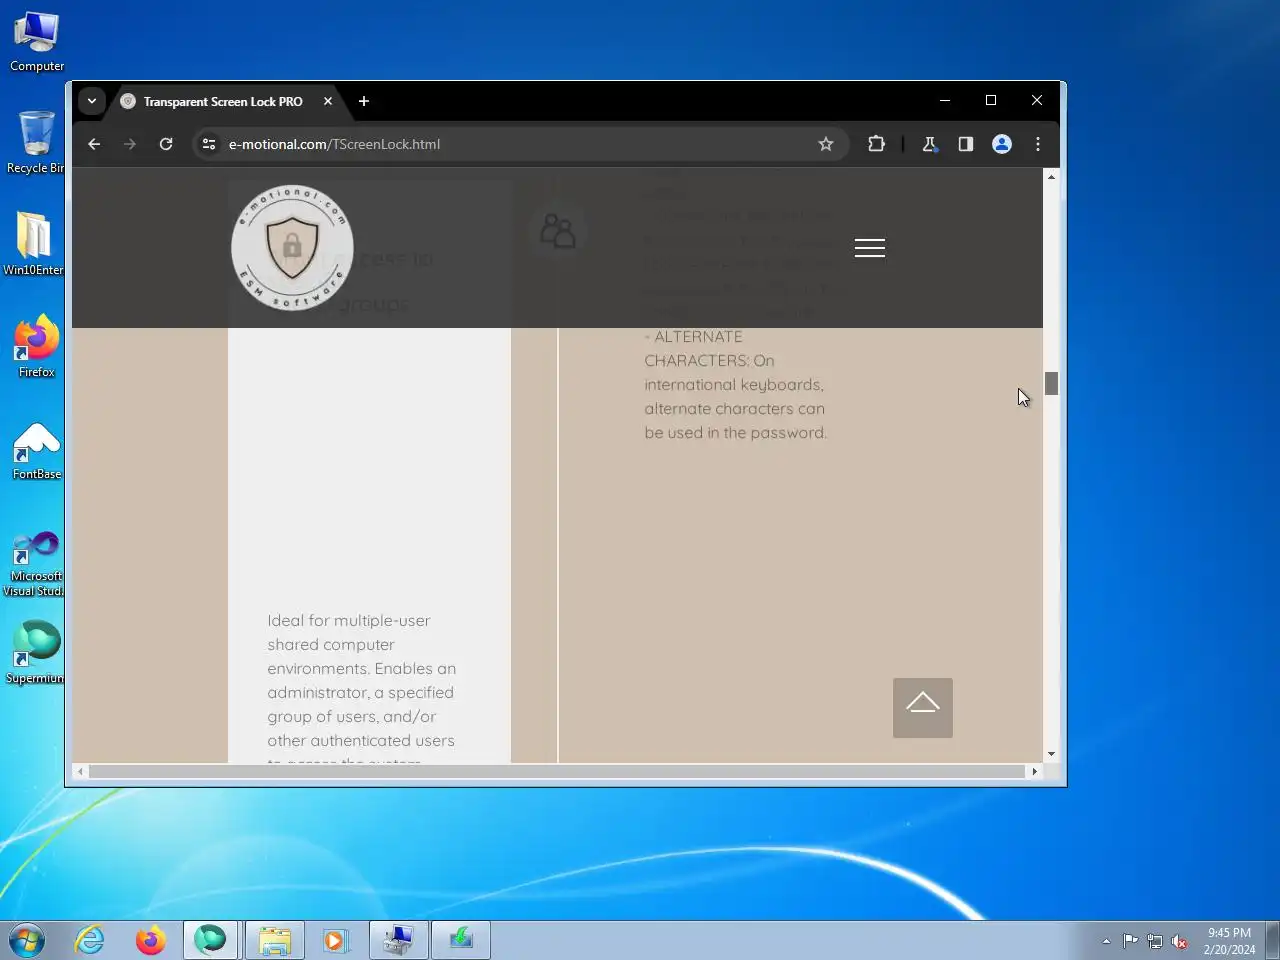Click the horizontal scrollbar right arrow
This screenshot has height=960, width=1280.
[x=1034, y=771]
